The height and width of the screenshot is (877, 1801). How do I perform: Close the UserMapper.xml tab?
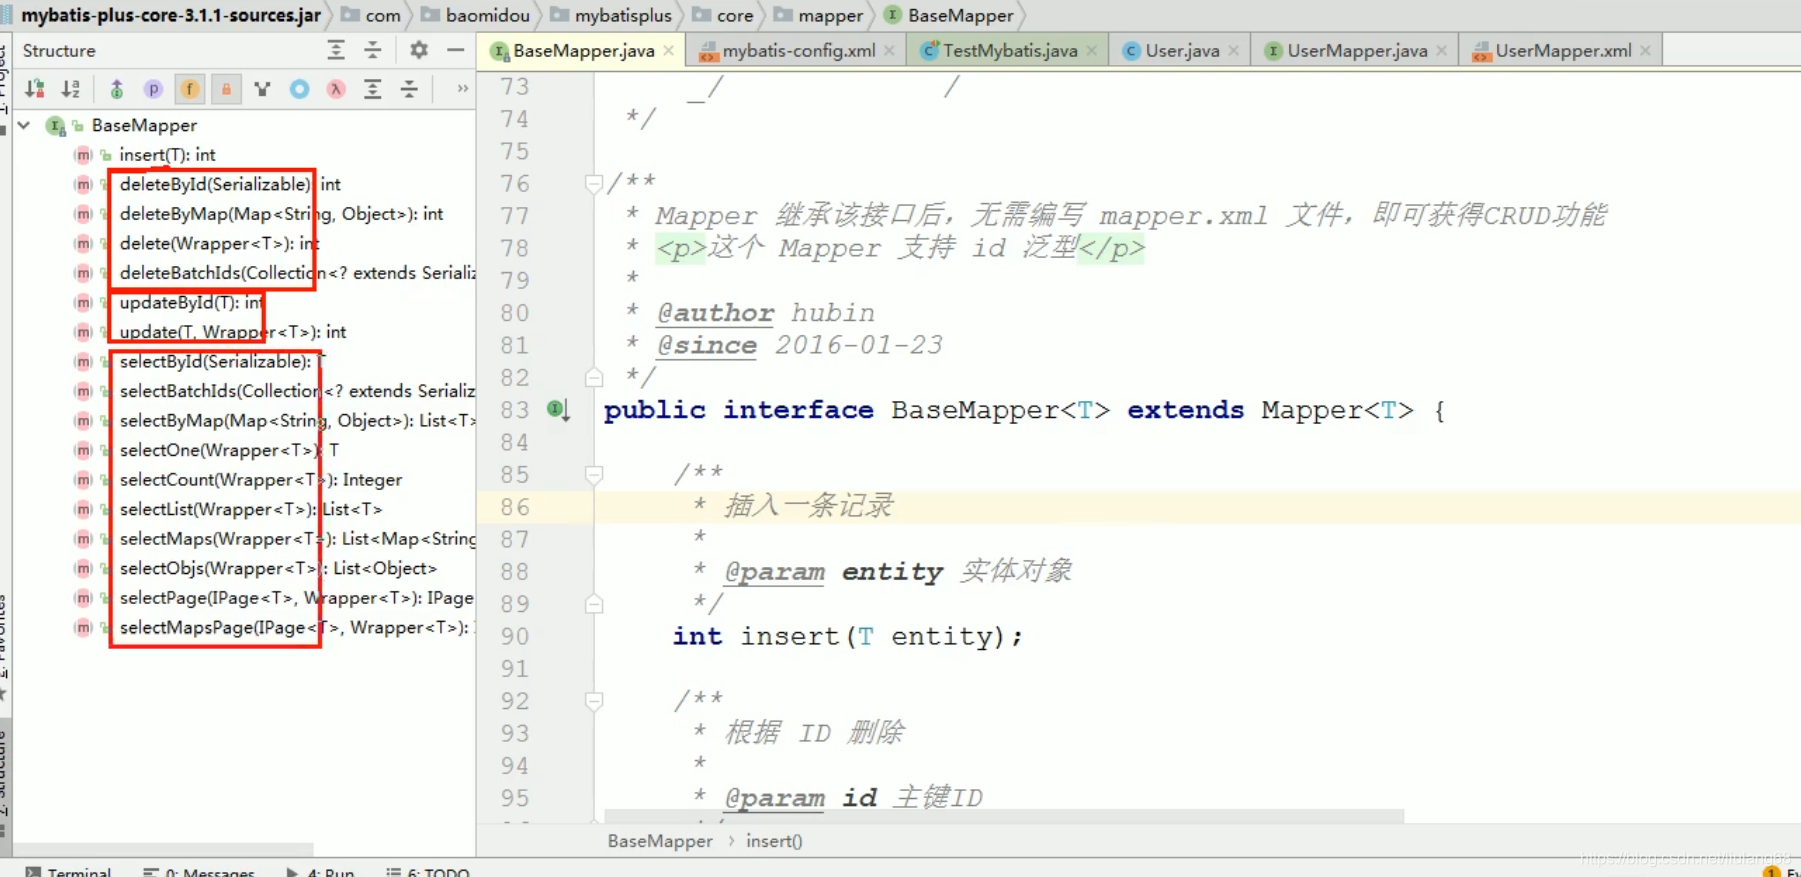pos(1645,51)
